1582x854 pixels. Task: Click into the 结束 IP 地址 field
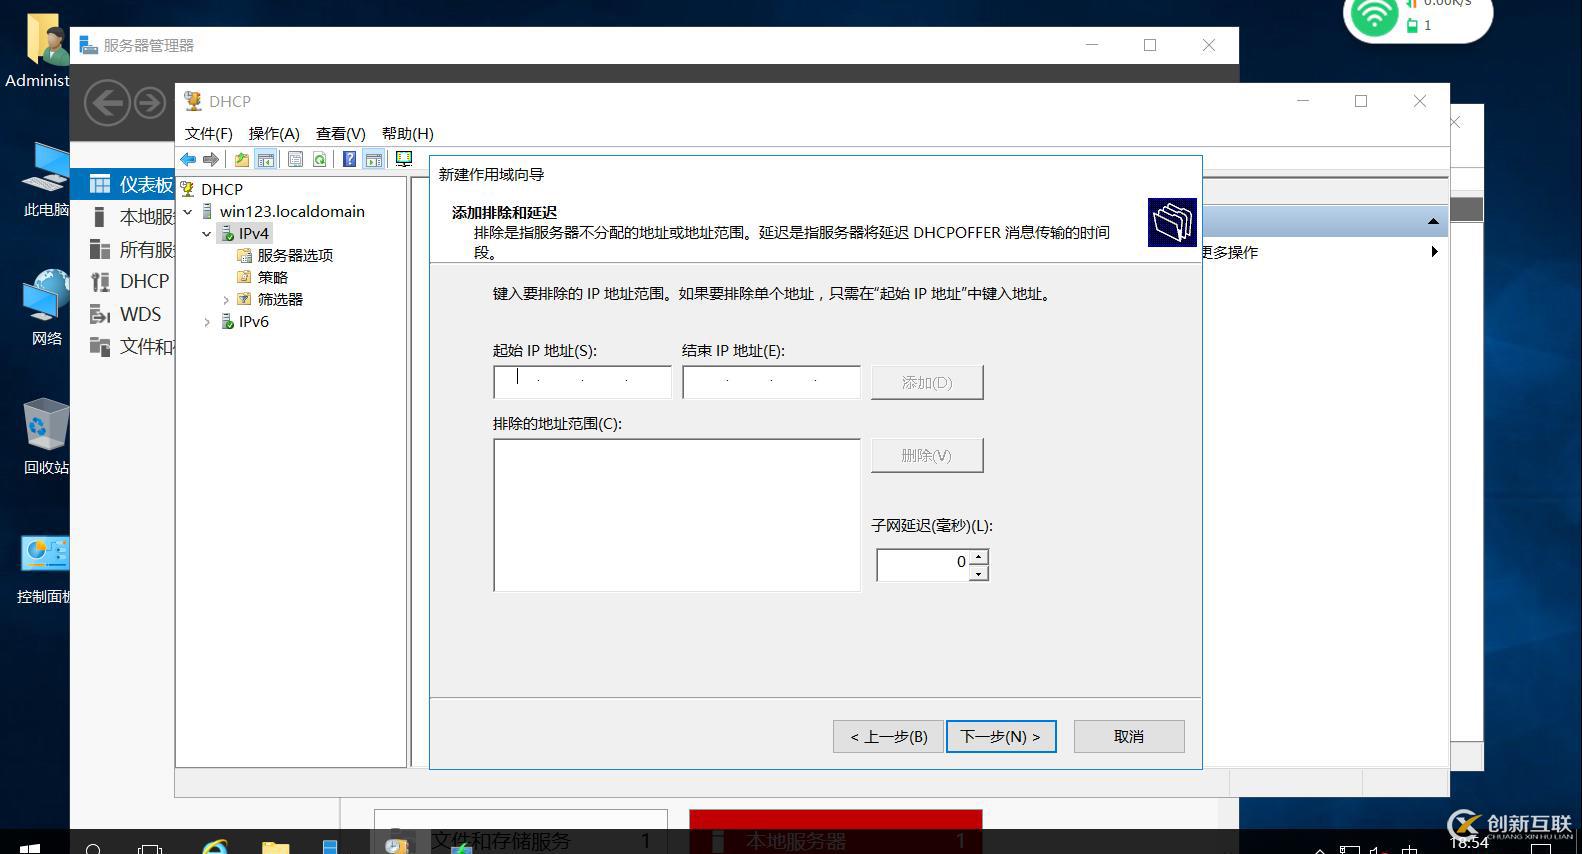[x=771, y=382]
